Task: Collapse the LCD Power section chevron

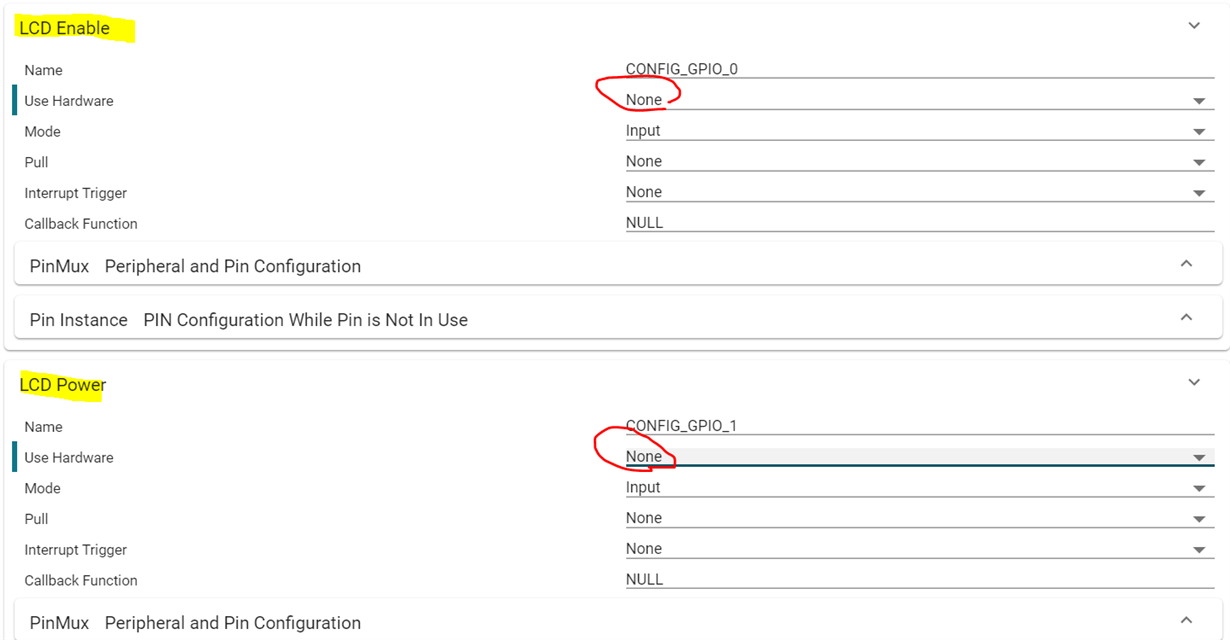Action: tap(1194, 382)
